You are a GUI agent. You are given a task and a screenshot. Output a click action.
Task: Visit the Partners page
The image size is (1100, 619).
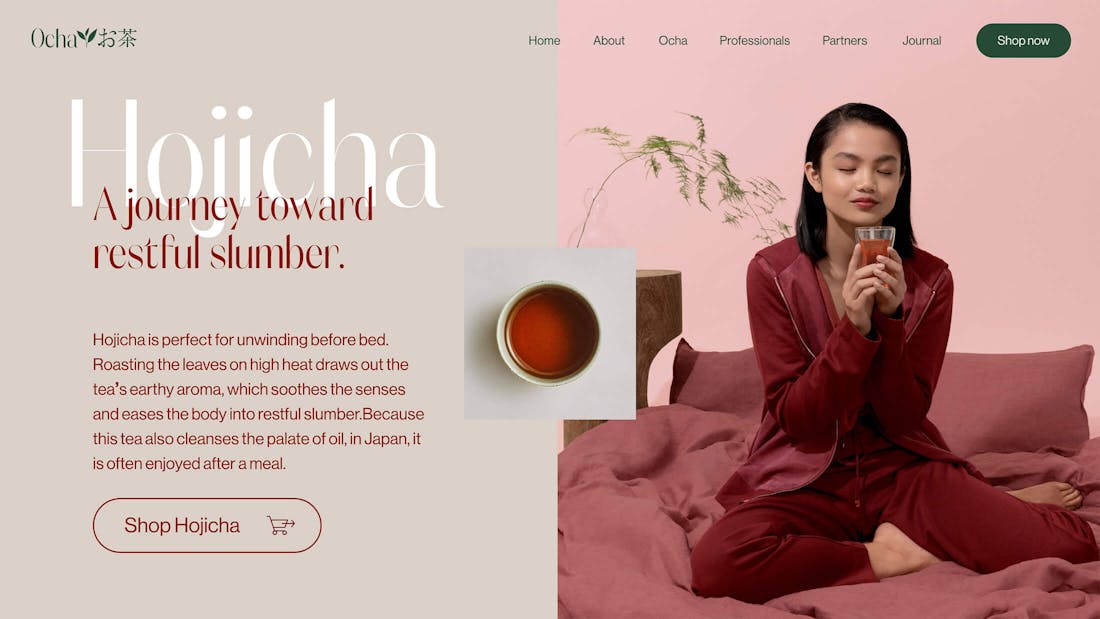[845, 41]
